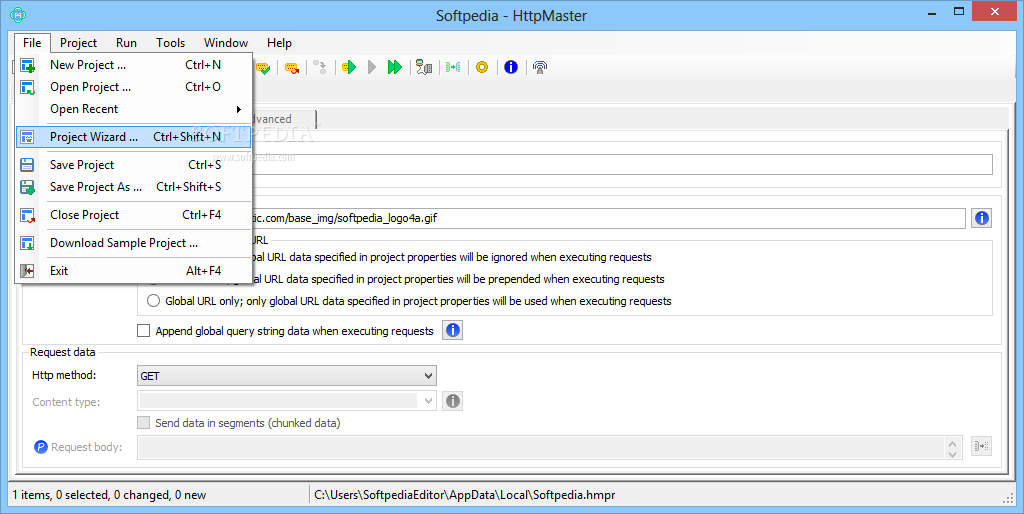Image resolution: width=1024 pixels, height=514 pixels.
Task: Click the Project Wizard icon in File menu
Action: click(x=27, y=137)
